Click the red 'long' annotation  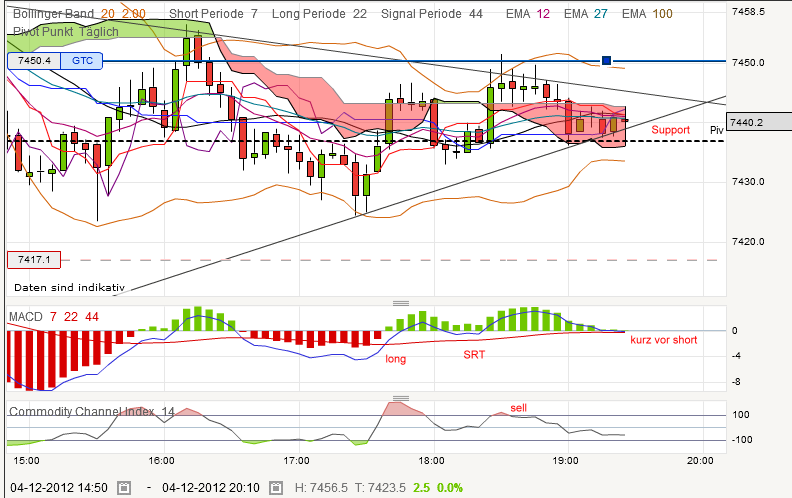395,359
